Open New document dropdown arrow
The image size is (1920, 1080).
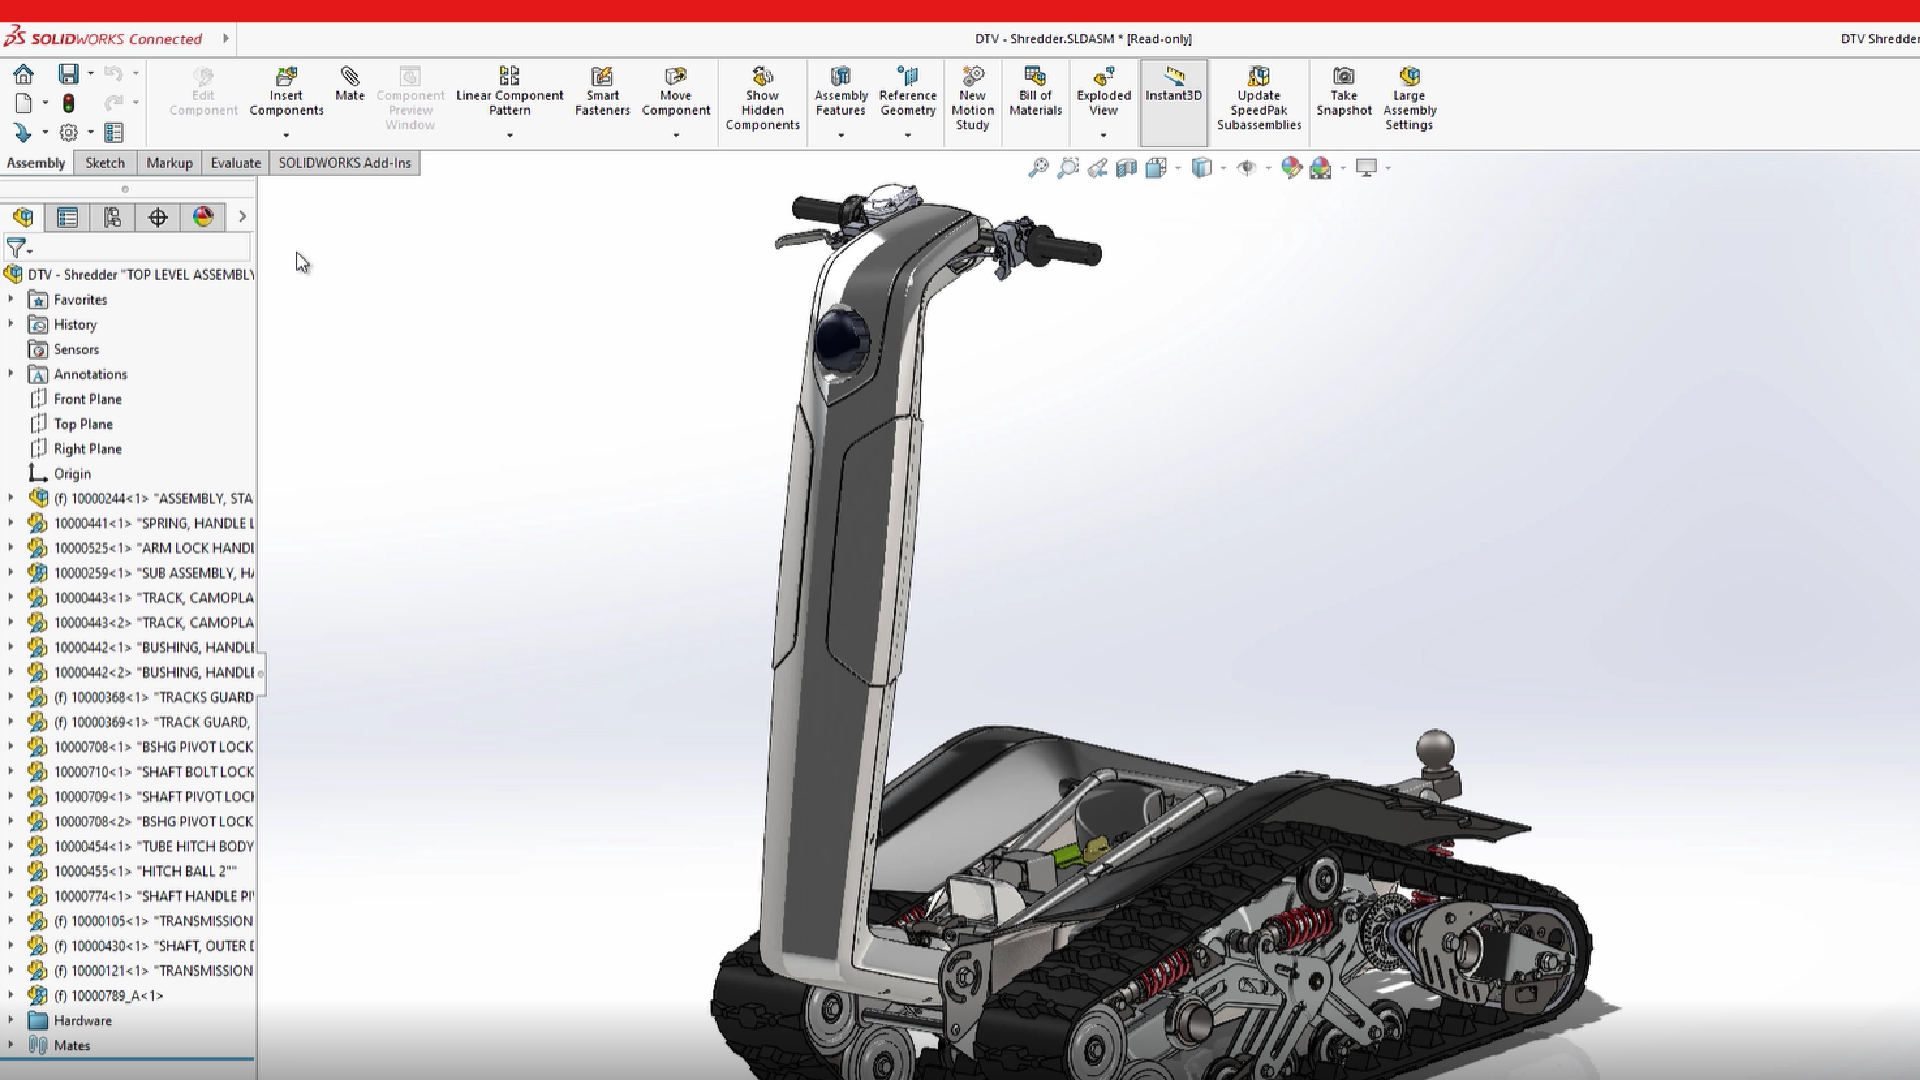(x=45, y=103)
